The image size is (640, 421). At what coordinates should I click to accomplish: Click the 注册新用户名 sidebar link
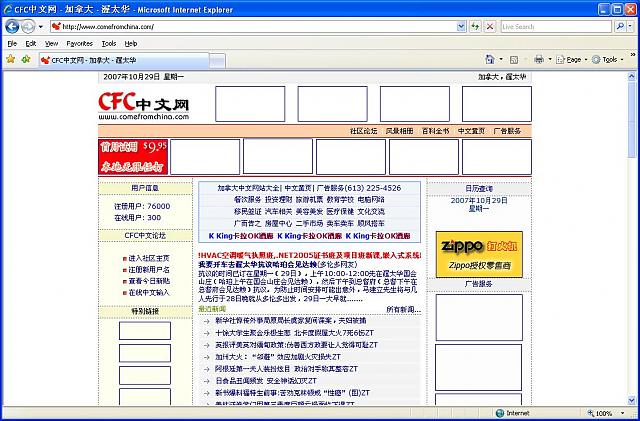click(149, 270)
